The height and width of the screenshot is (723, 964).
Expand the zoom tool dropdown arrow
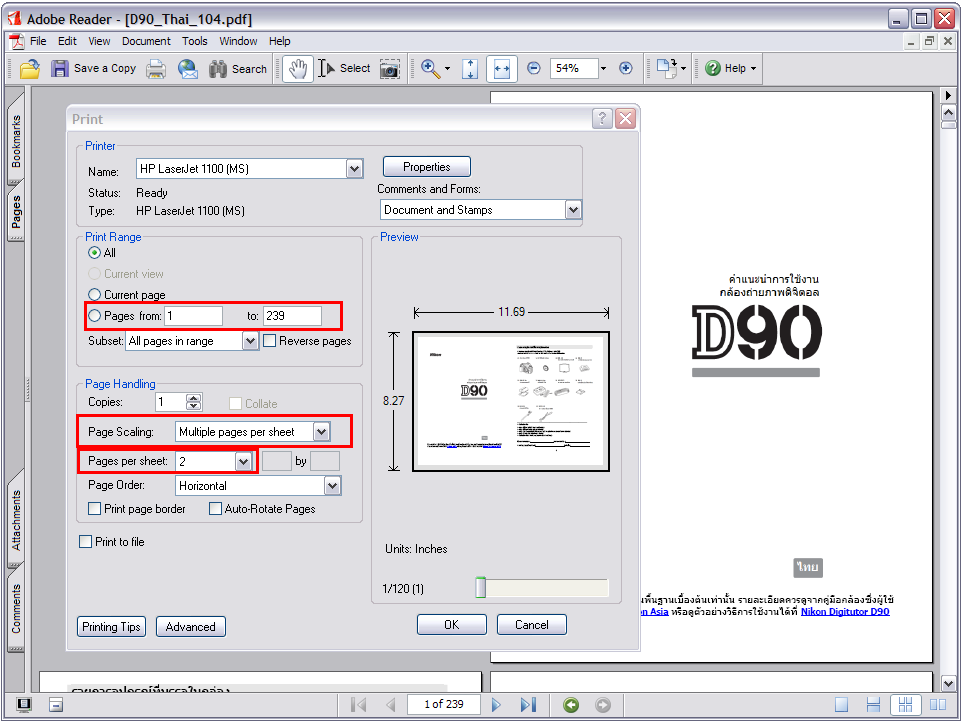click(x=447, y=68)
